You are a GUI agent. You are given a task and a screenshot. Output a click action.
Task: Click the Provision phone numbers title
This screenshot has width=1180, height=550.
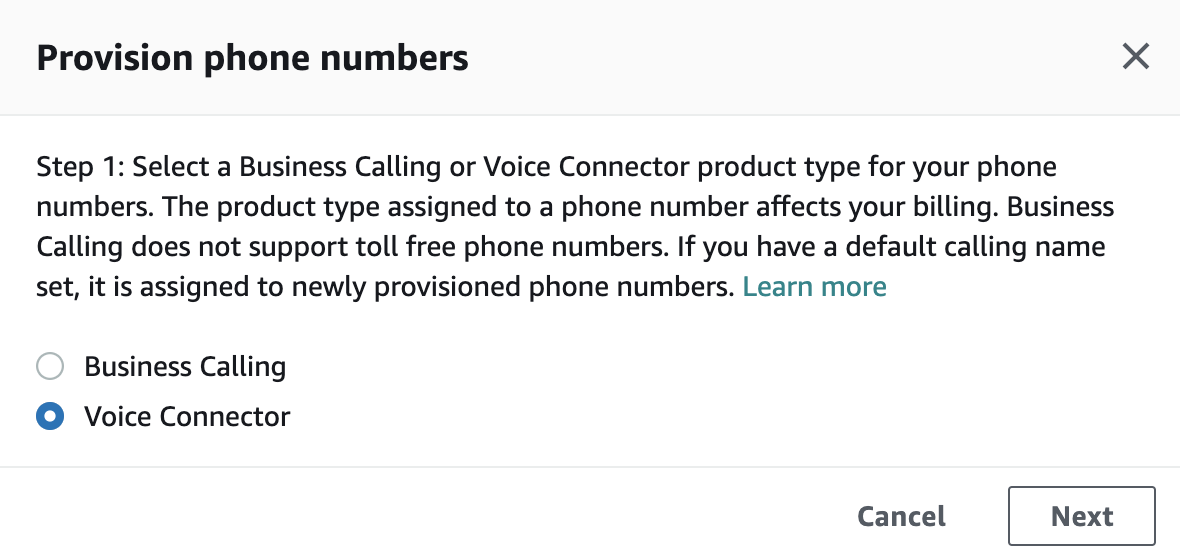[252, 58]
